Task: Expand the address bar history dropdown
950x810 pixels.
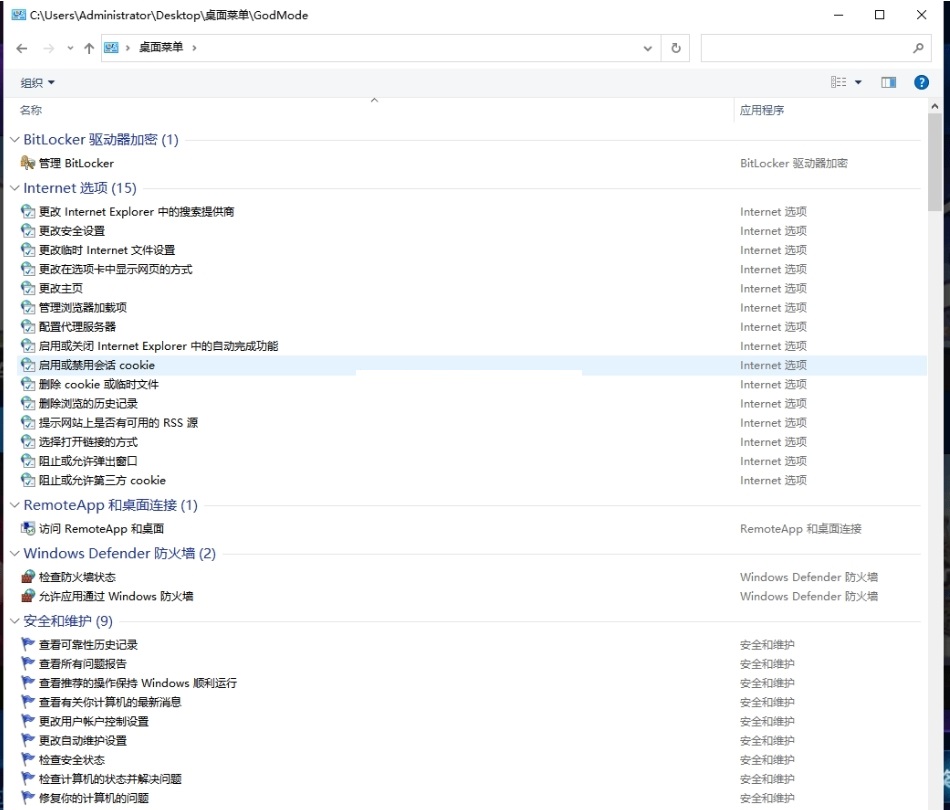Action: 648,48
